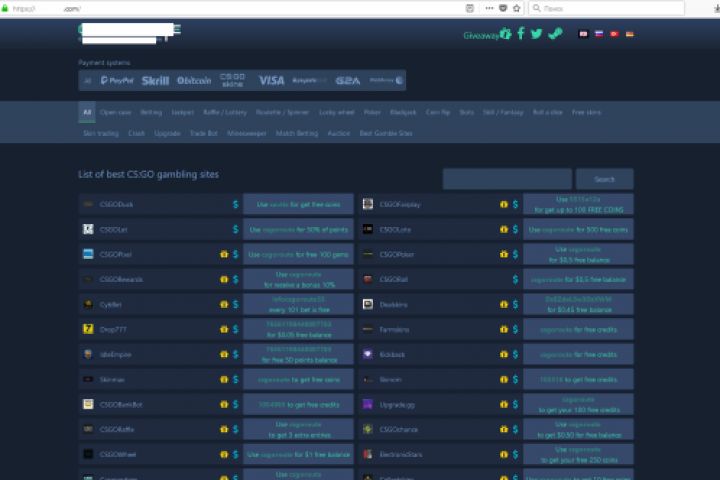The width and height of the screenshot is (720, 480).
Task: Open the CSGOLotto site link
Action: 395,229
